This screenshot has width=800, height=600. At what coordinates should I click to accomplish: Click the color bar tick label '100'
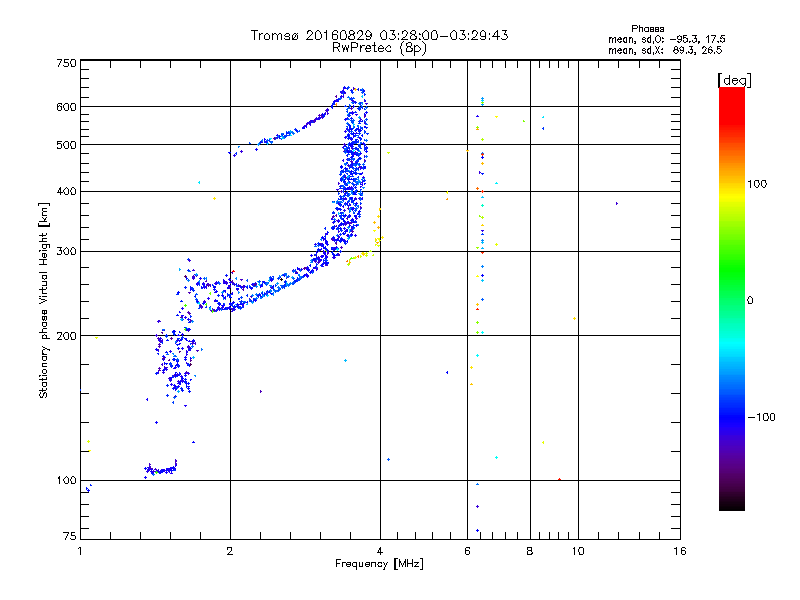point(757,184)
